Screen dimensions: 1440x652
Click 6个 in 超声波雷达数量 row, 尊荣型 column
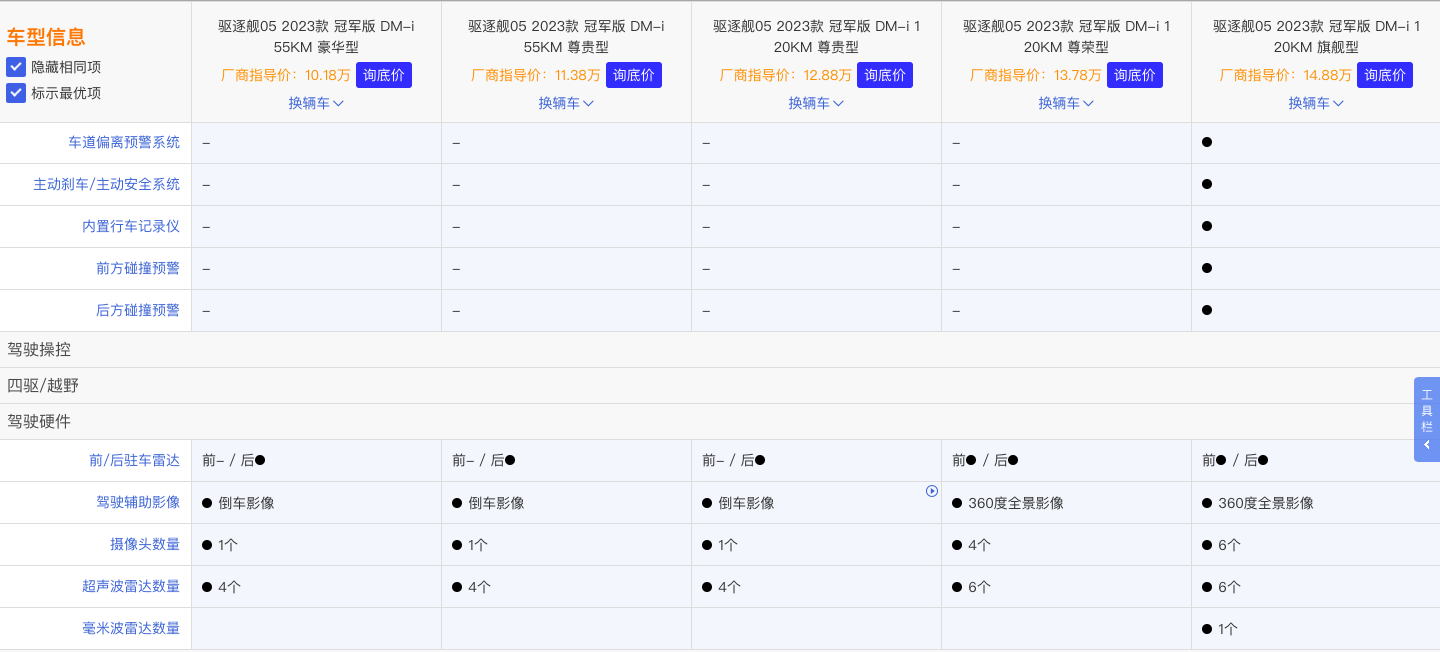tap(979, 587)
